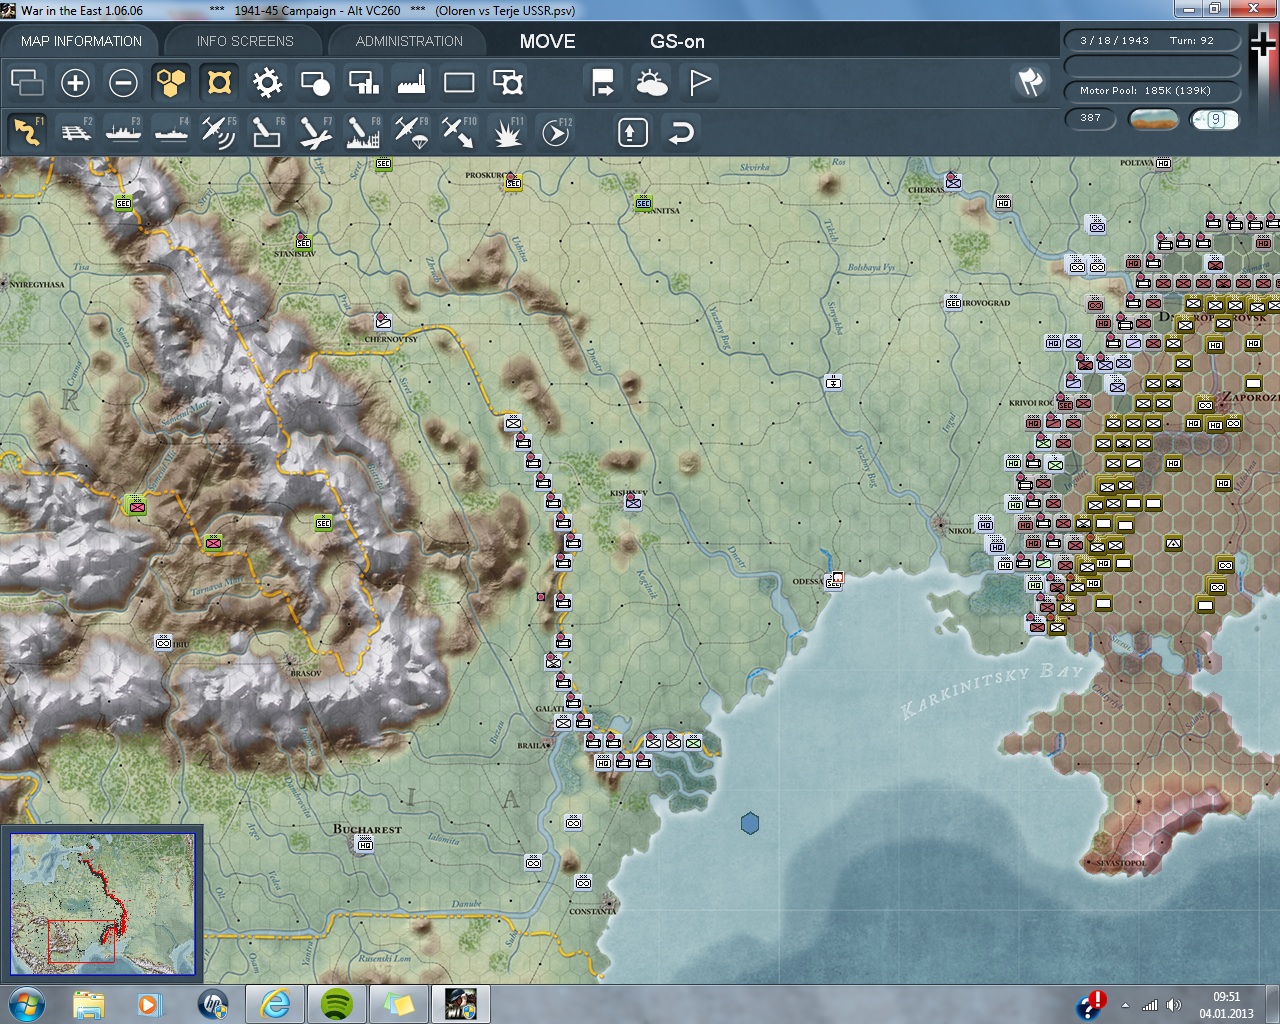1280x1024 pixels.
Task: Open the Administration tab
Action: coord(409,41)
